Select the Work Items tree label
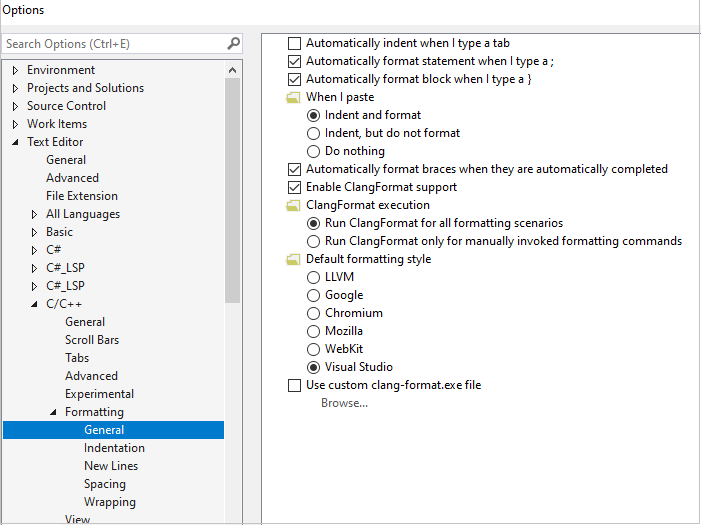Screen dimensions: 701x525 point(57,123)
